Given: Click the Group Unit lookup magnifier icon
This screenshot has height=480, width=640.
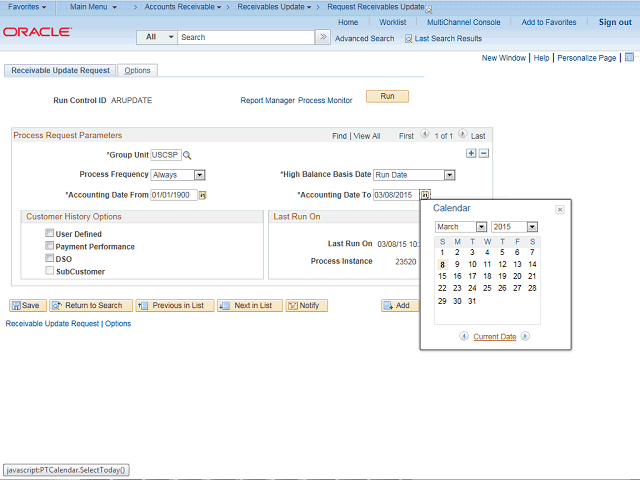Looking at the screenshot, I should pos(187,155).
